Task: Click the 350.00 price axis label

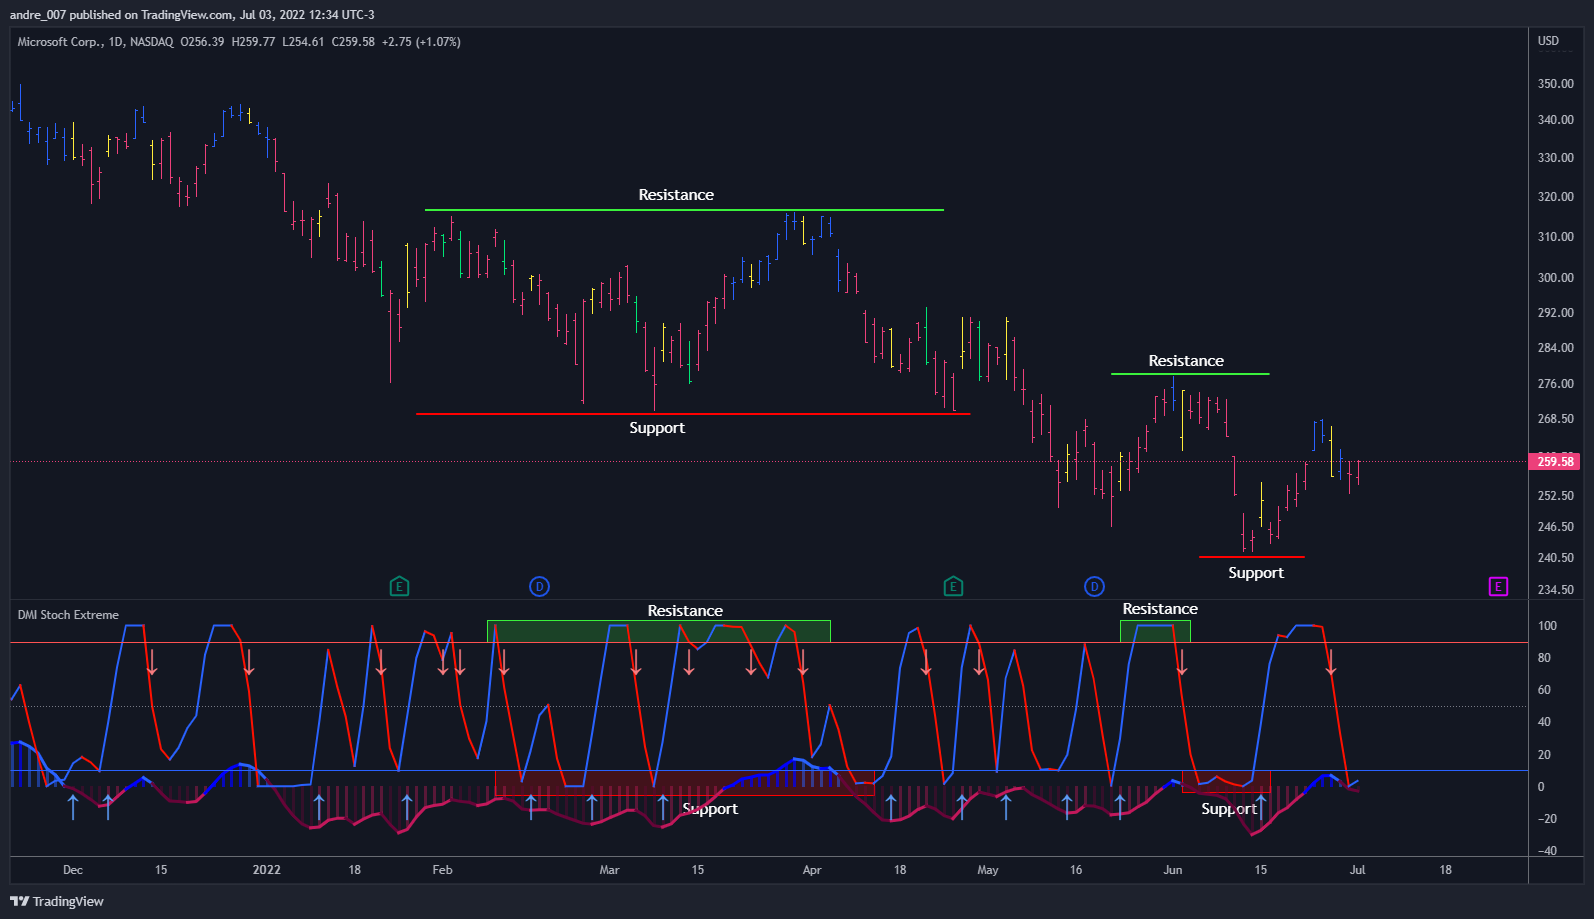Action: point(1556,84)
